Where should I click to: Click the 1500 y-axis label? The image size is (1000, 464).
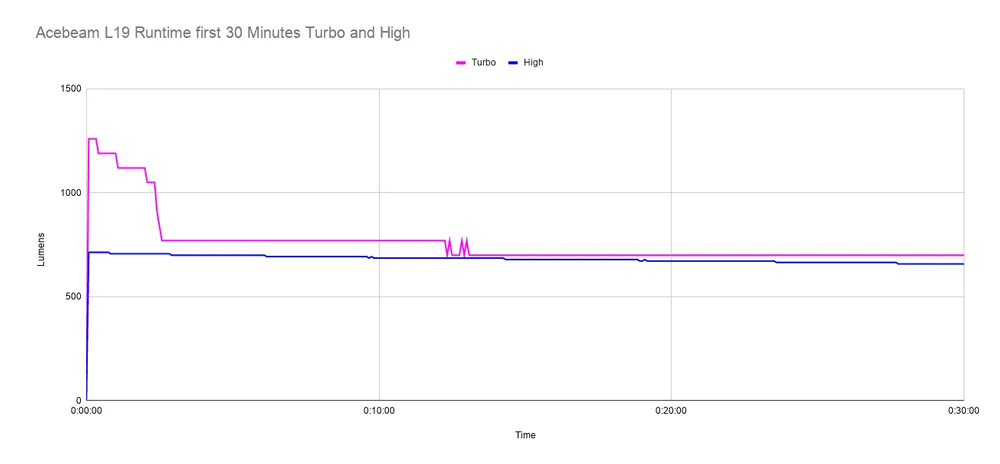(73, 89)
